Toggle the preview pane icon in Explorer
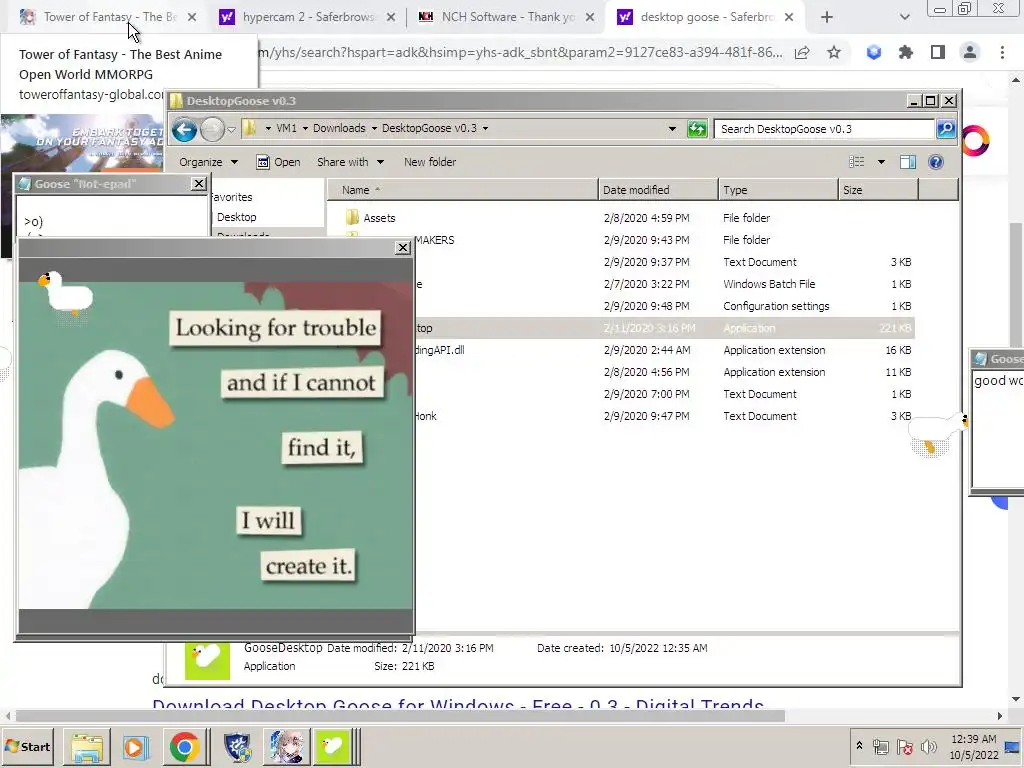The height and width of the screenshot is (768, 1024). tap(908, 162)
